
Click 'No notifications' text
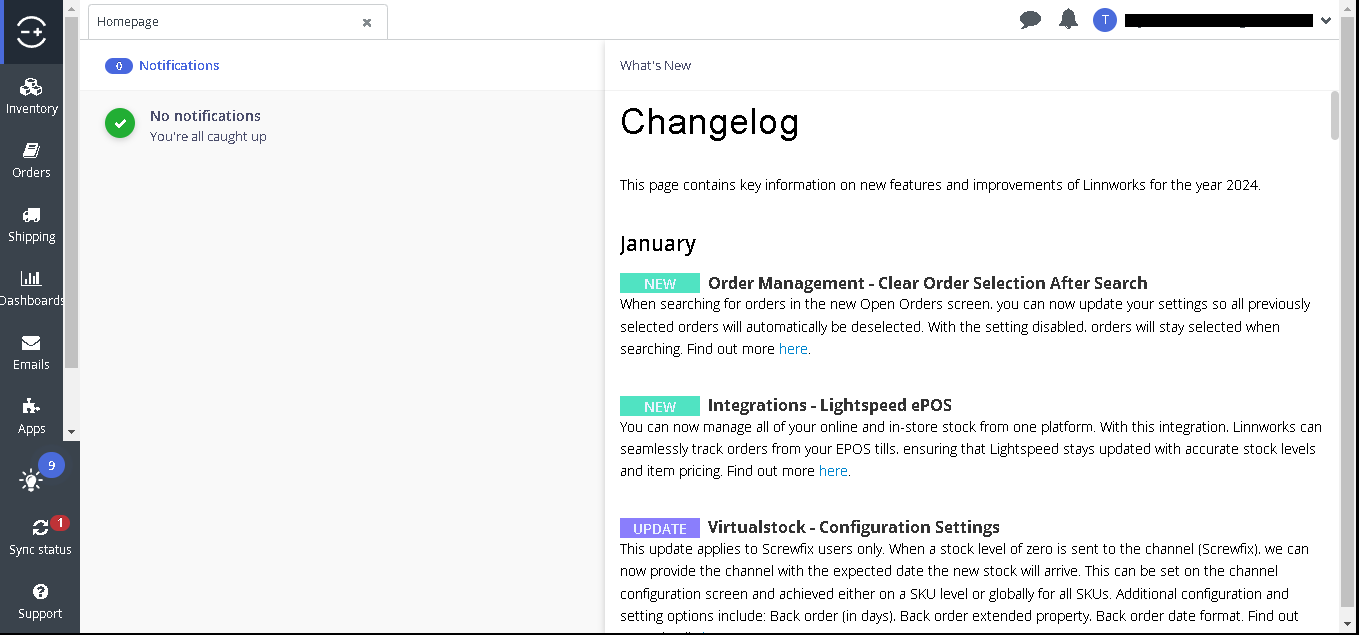click(205, 116)
